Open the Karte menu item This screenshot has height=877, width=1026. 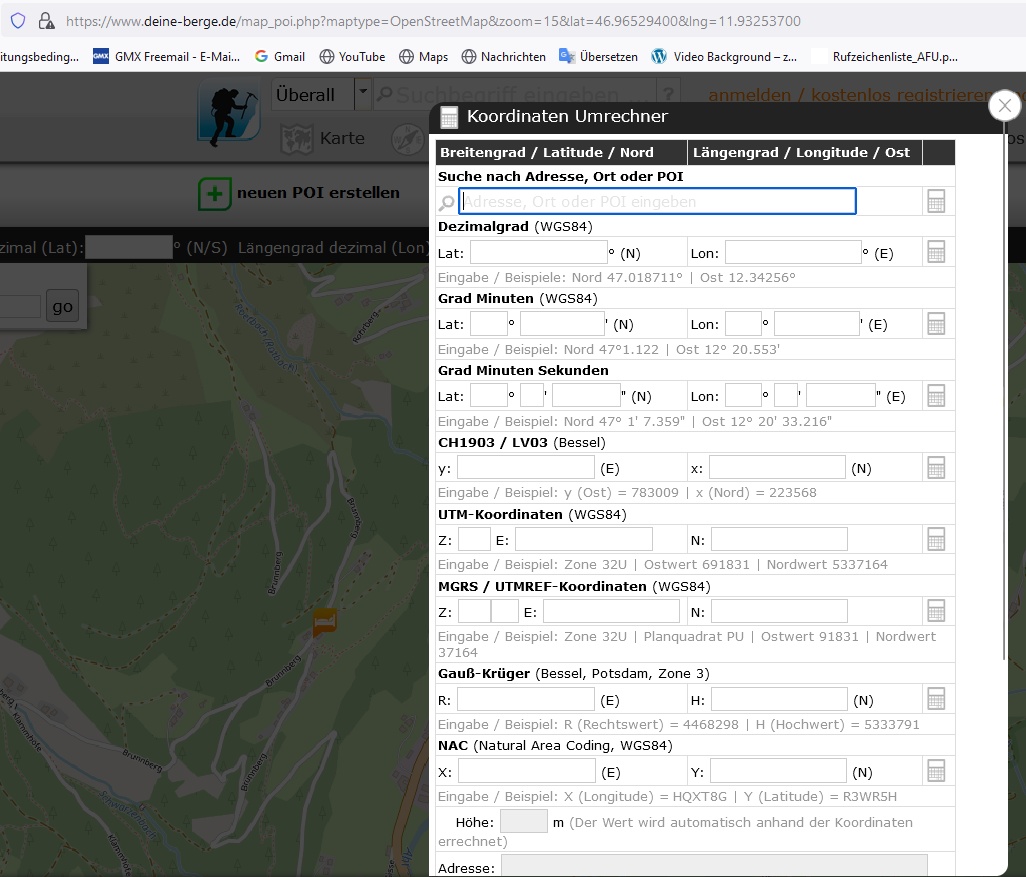click(322, 138)
